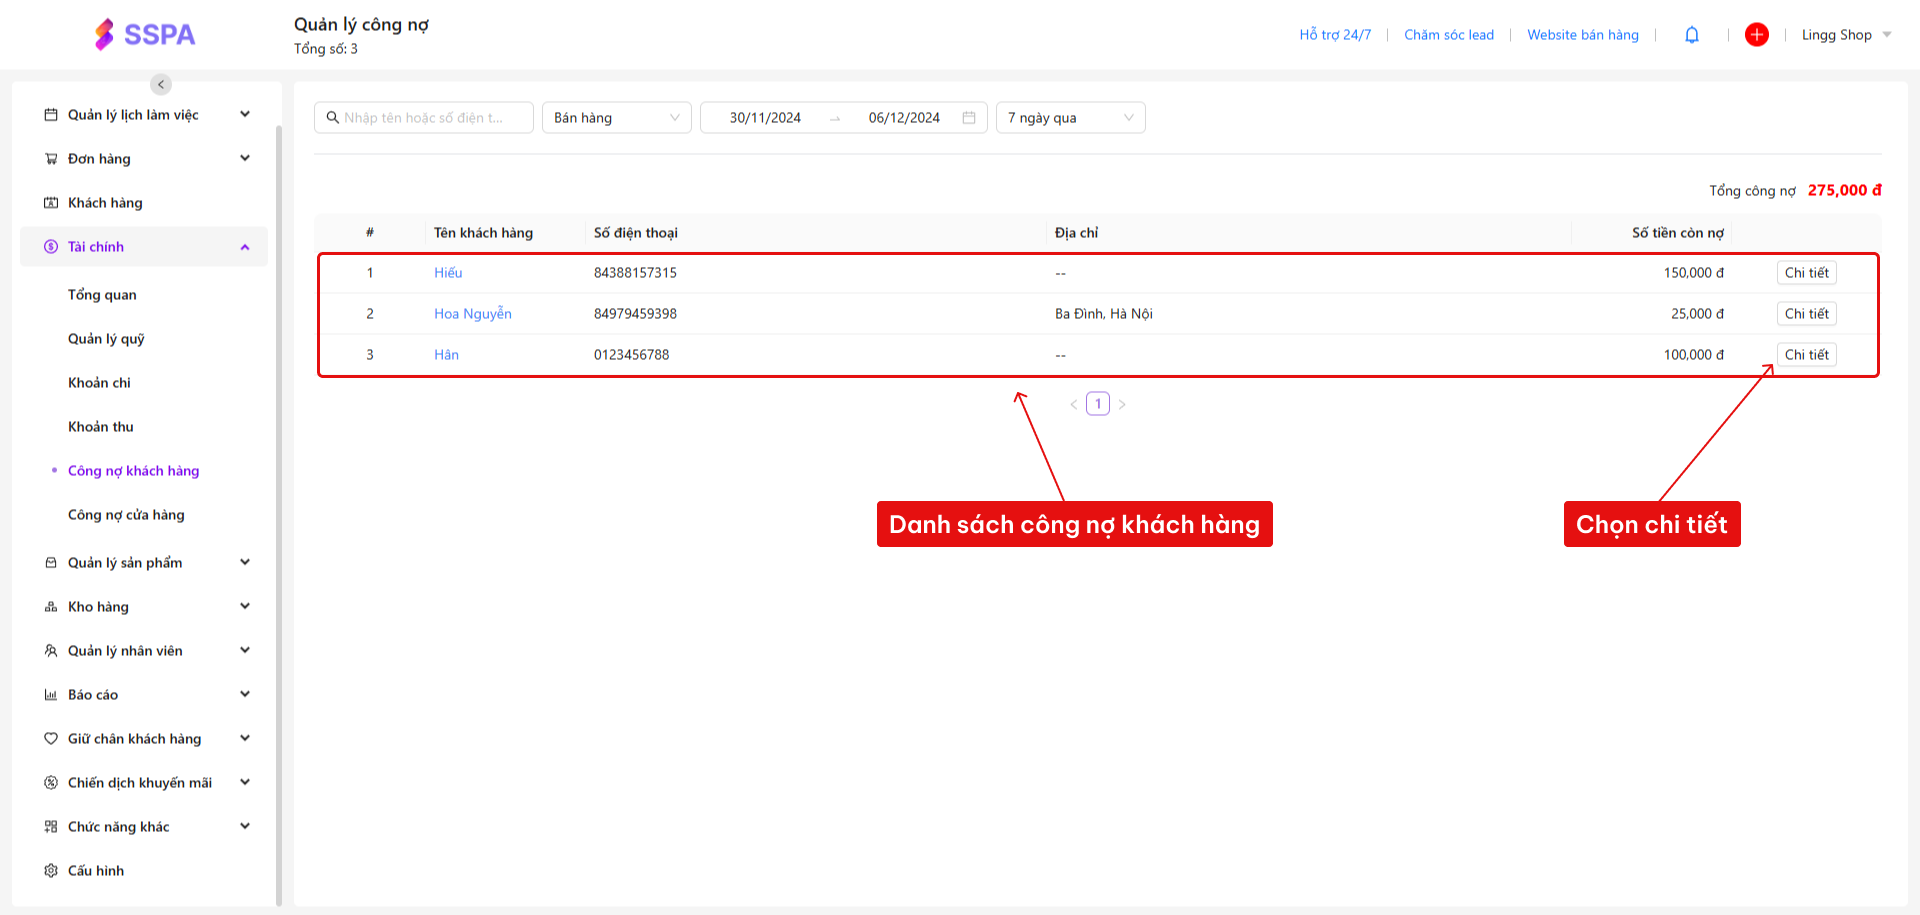Screen dimensions: 1920x915
Task: Open customer Hiếu link
Action: pyautogui.click(x=448, y=273)
